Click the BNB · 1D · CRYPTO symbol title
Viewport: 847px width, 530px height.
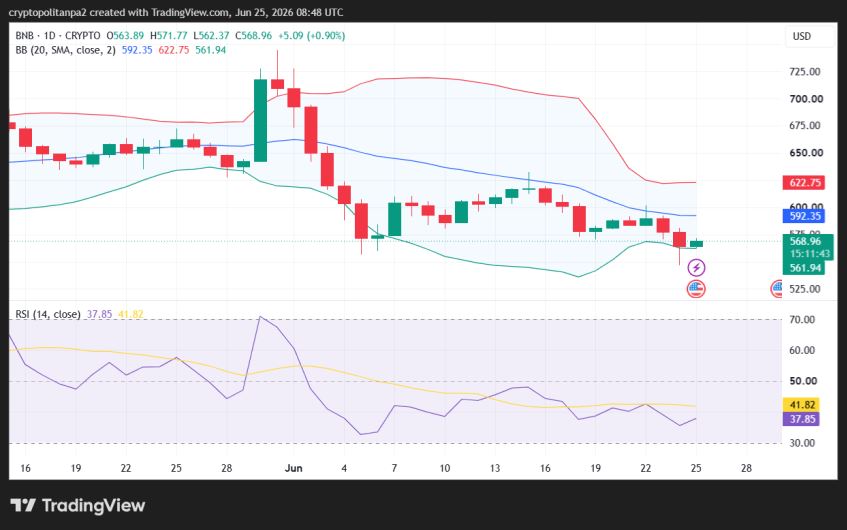click(58, 36)
